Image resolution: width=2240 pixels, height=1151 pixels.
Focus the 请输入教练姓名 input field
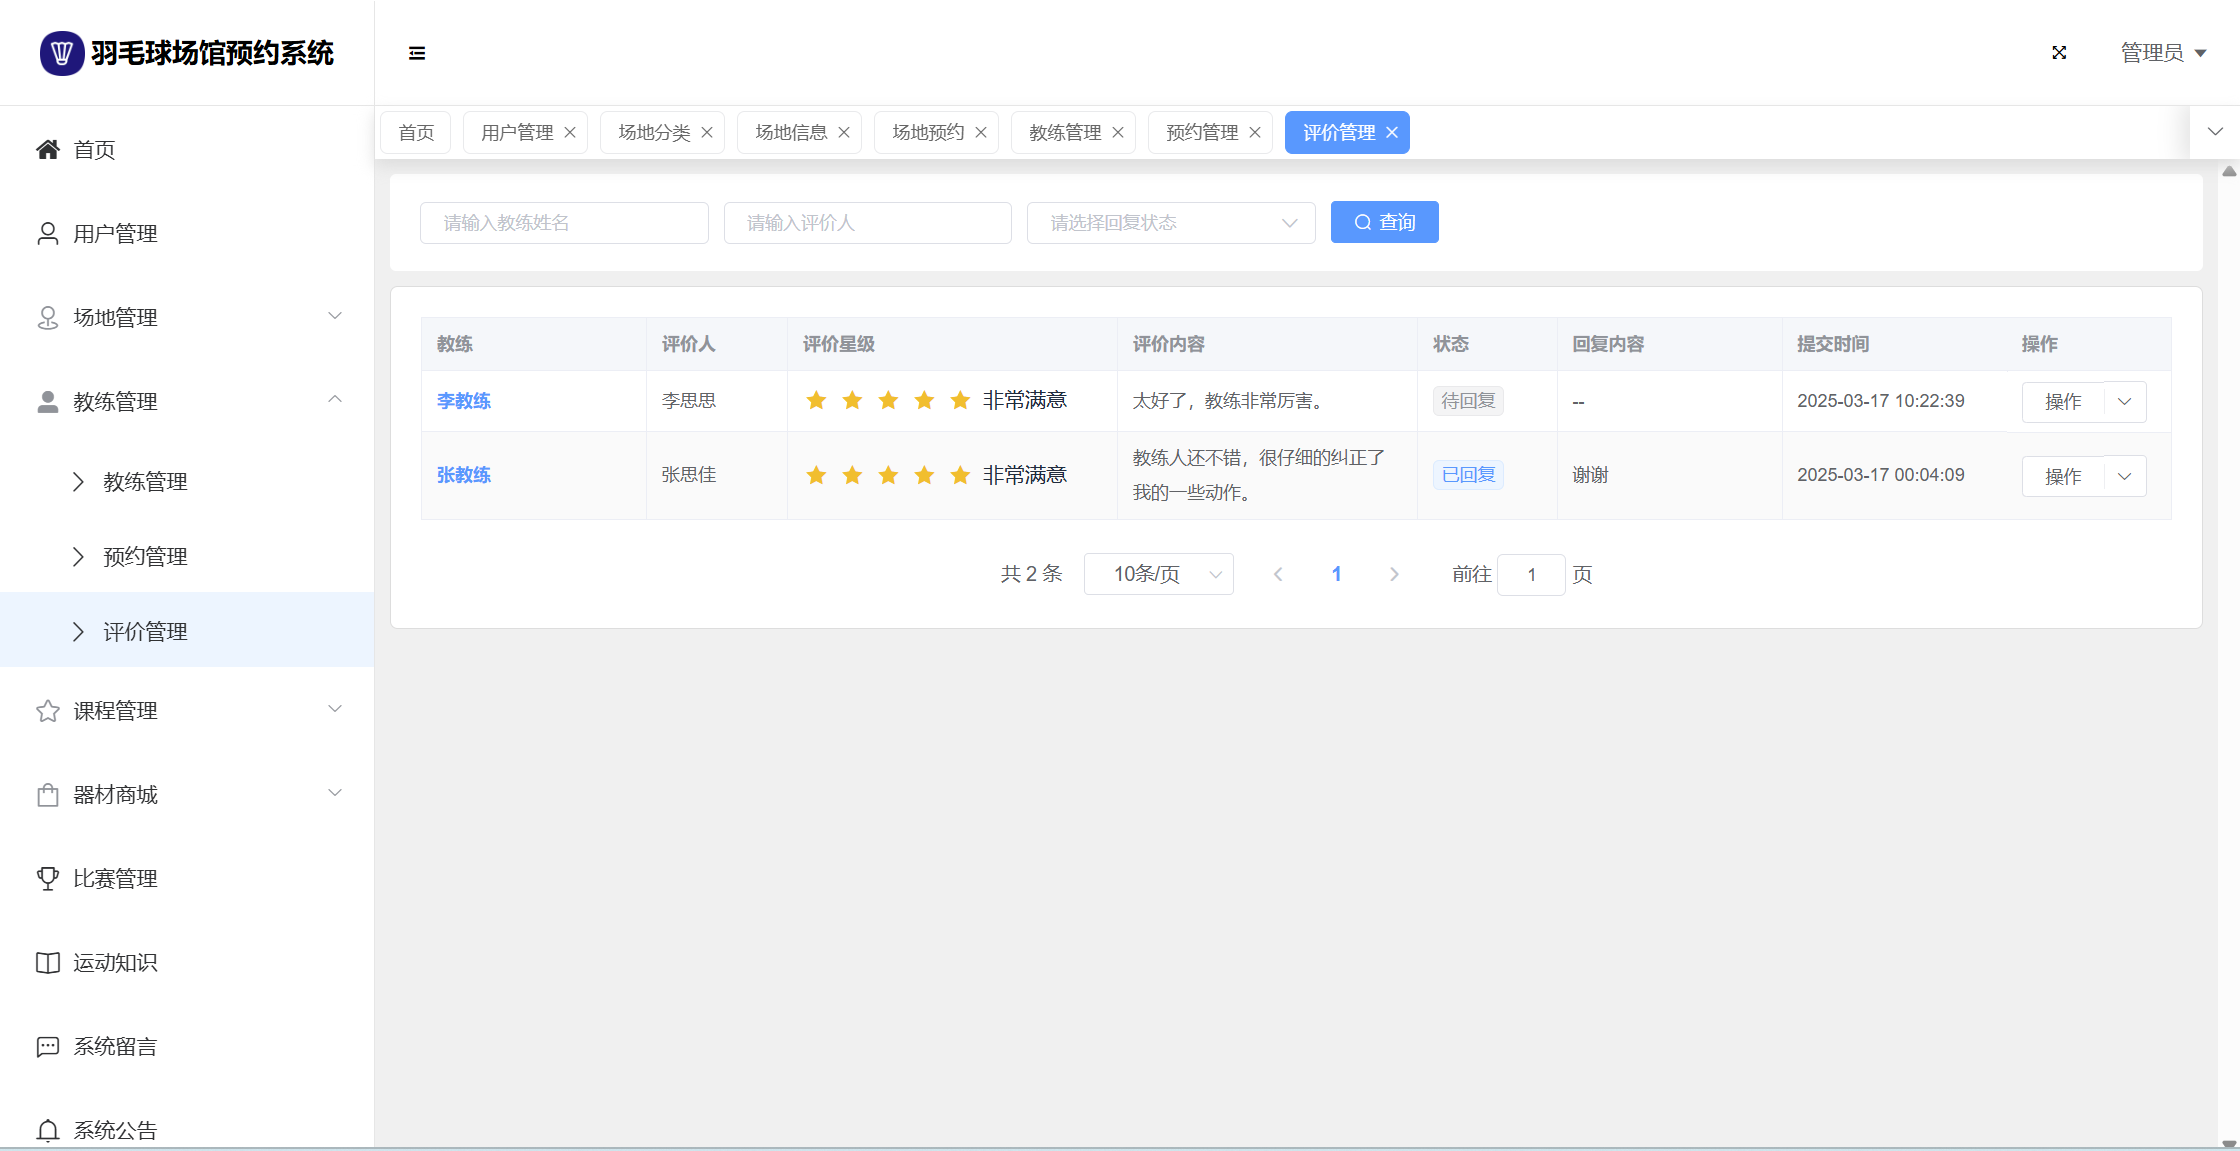(x=564, y=223)
